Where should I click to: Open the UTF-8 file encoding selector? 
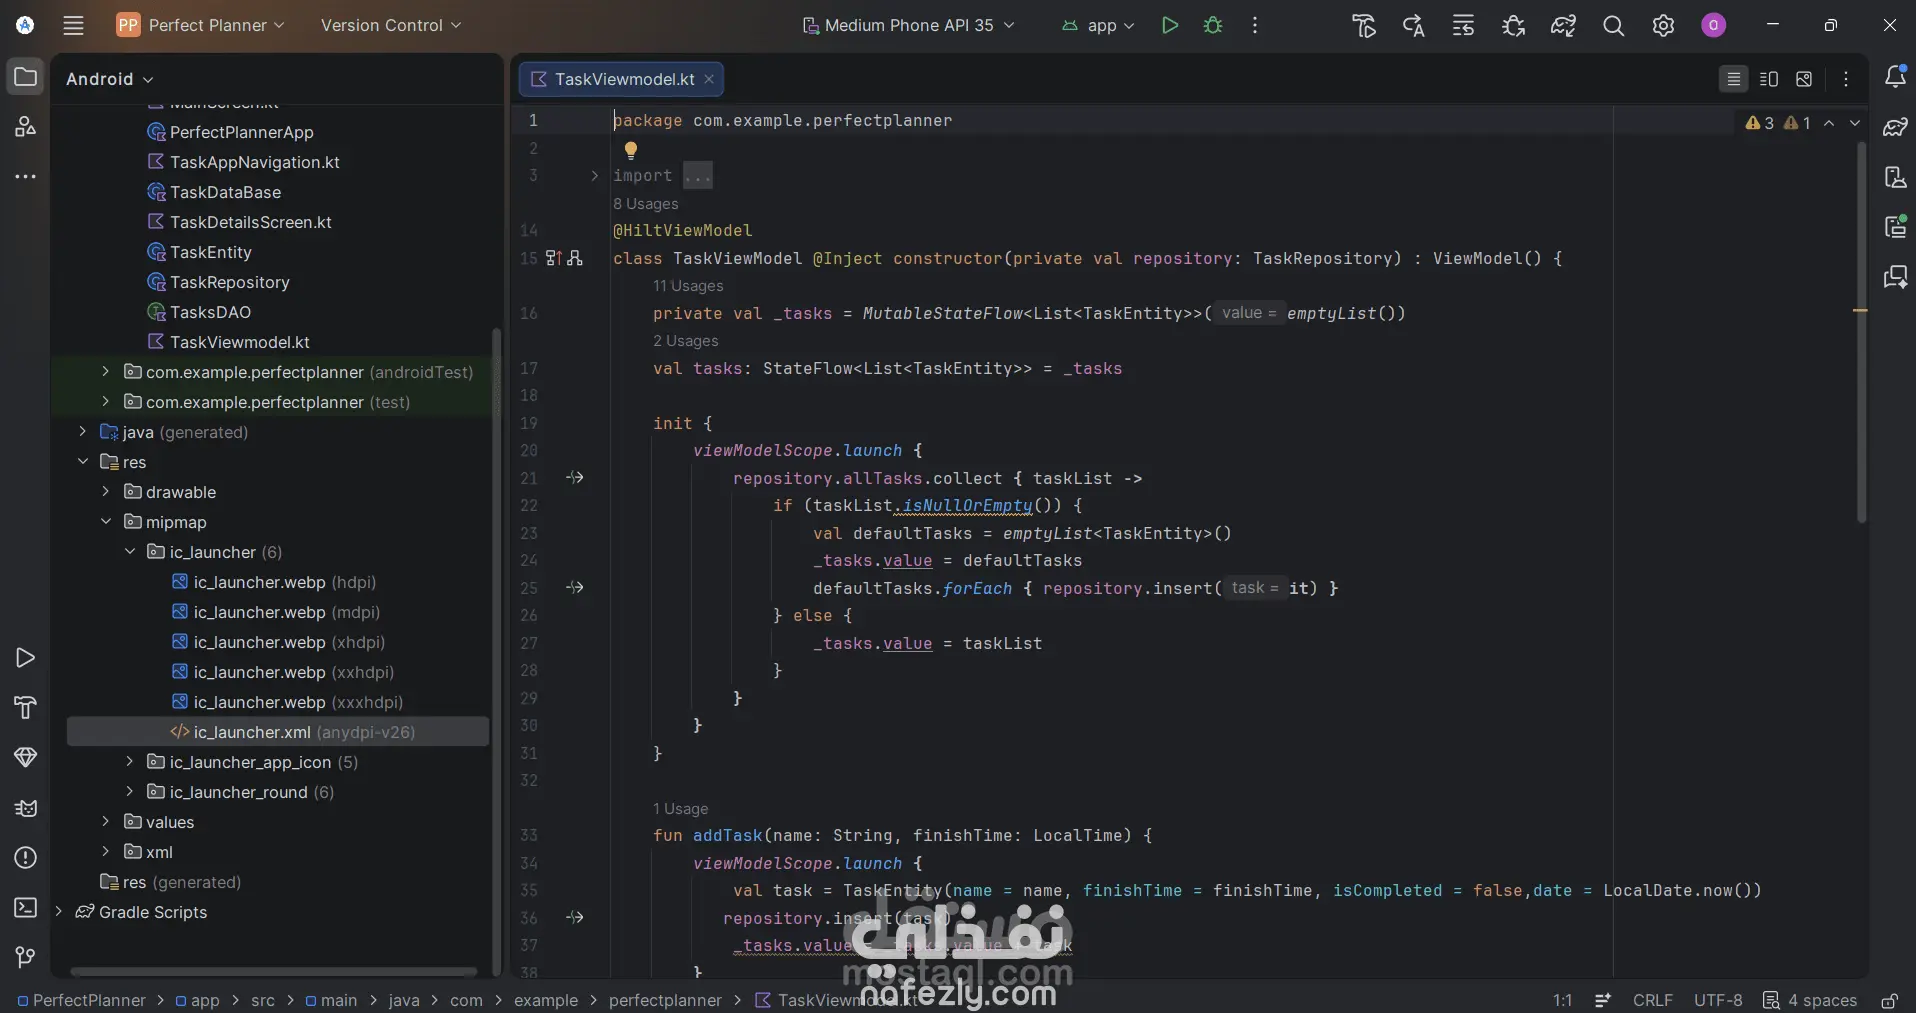pos(1718,1000)
